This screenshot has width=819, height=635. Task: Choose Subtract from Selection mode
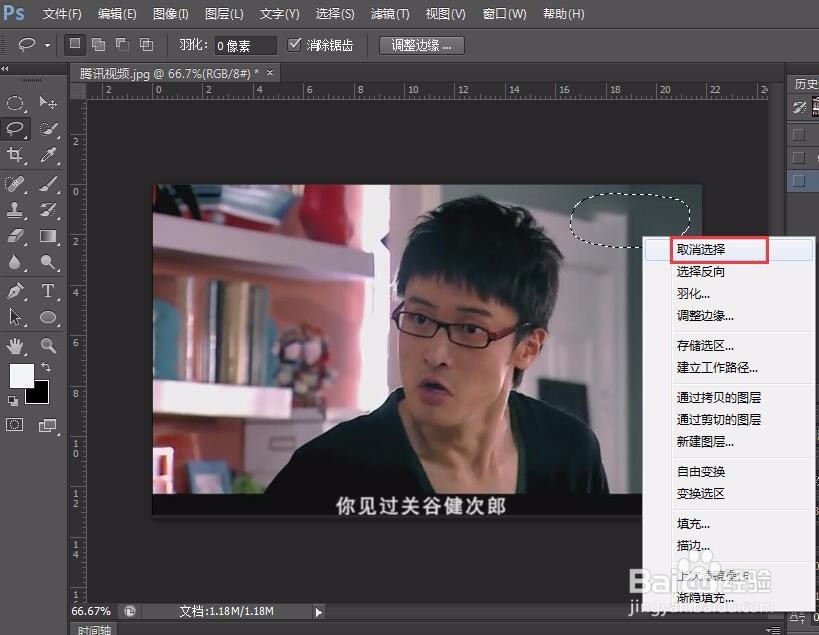[x=122, y=44]
